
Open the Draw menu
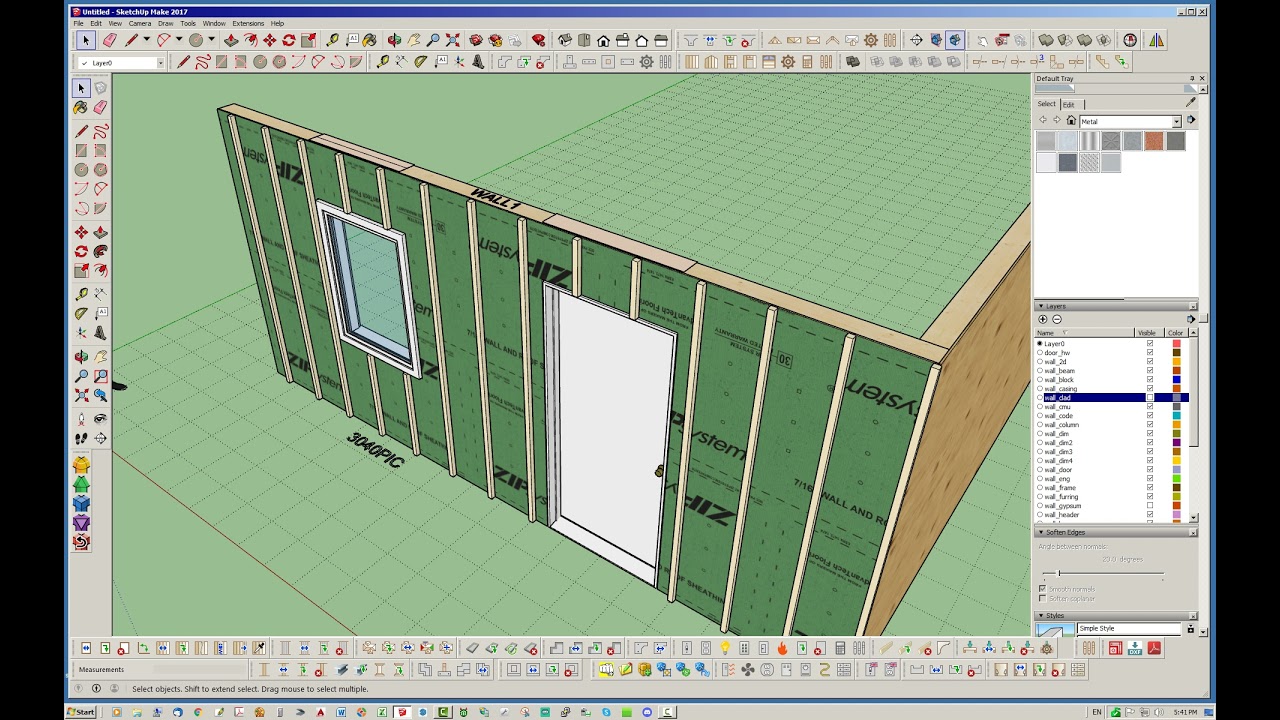coord(165,23)
